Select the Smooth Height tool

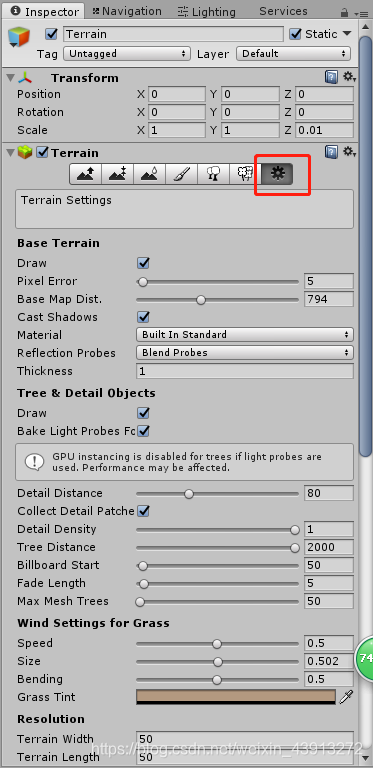coord(149,174)
